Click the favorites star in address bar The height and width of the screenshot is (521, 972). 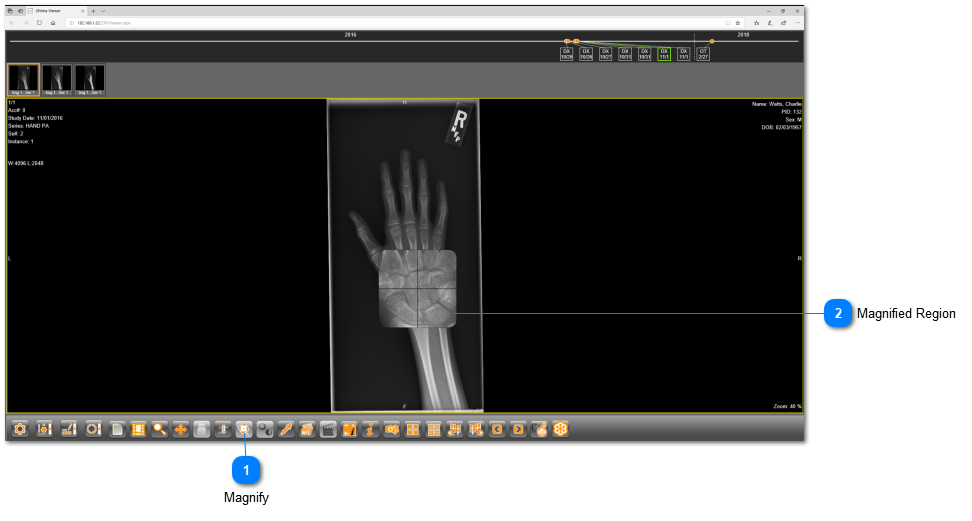(x=738, y=23)
